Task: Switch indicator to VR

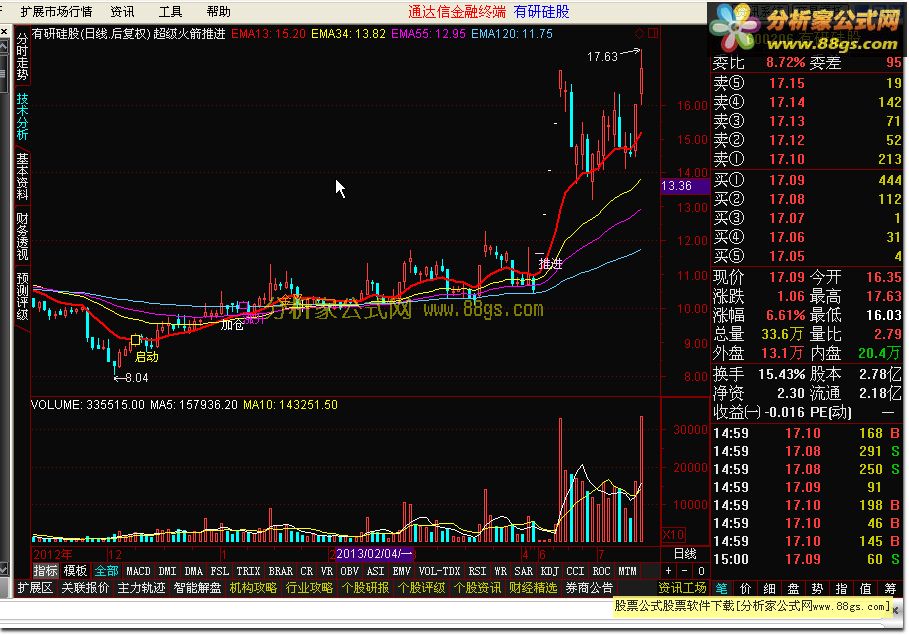Action: click(326, 571)
